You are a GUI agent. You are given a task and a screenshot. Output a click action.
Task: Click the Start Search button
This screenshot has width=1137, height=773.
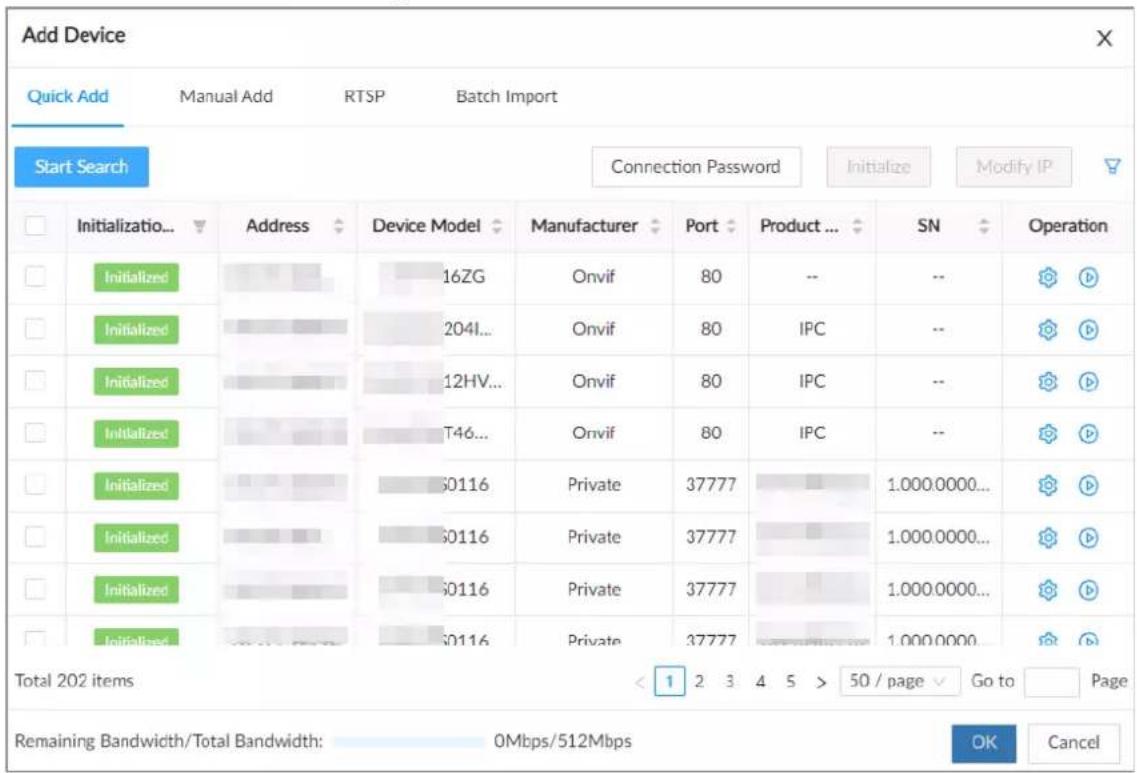(x=81, y=167)
